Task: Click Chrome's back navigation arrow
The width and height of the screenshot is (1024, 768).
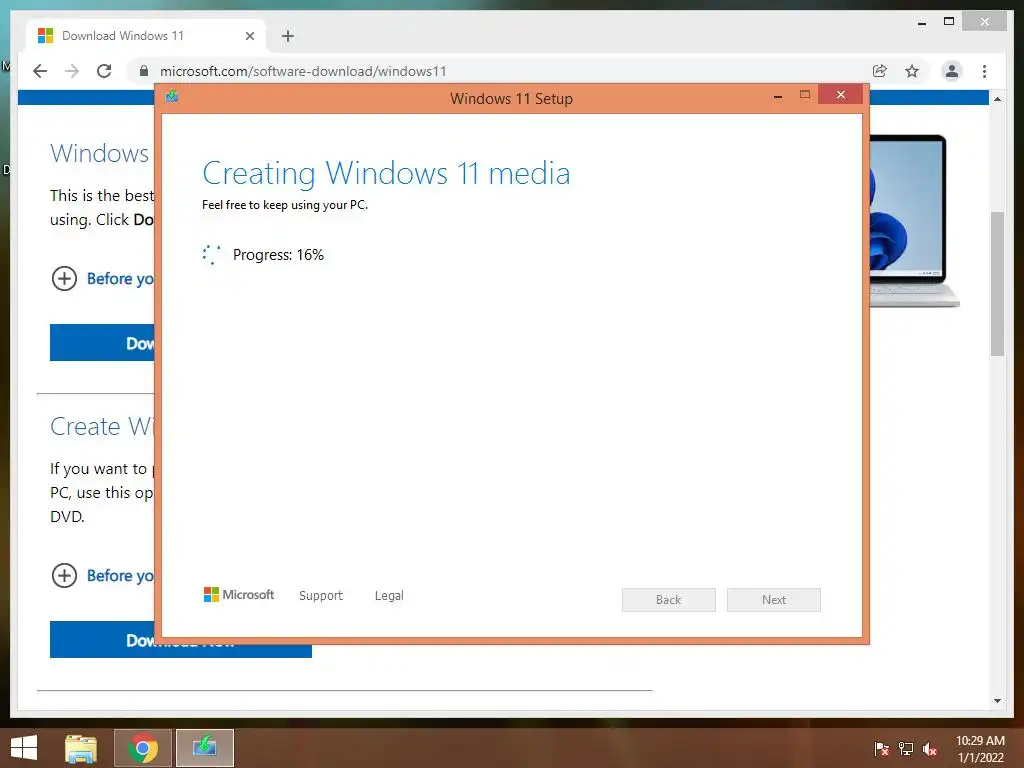Action: tap(40, 71)
